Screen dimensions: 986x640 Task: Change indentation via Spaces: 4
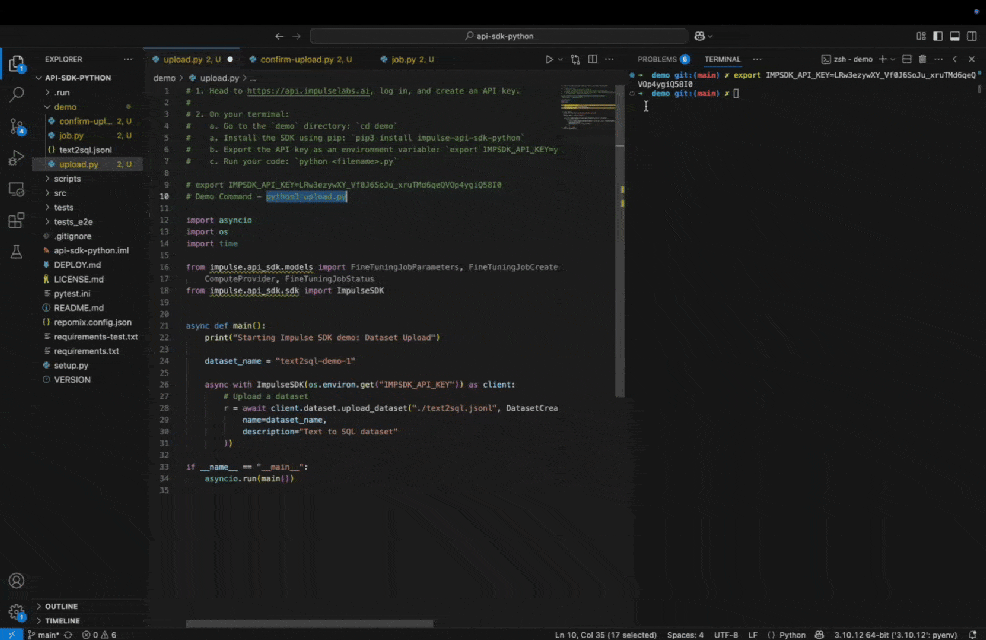pyautogui.click(x=685, y=635)
